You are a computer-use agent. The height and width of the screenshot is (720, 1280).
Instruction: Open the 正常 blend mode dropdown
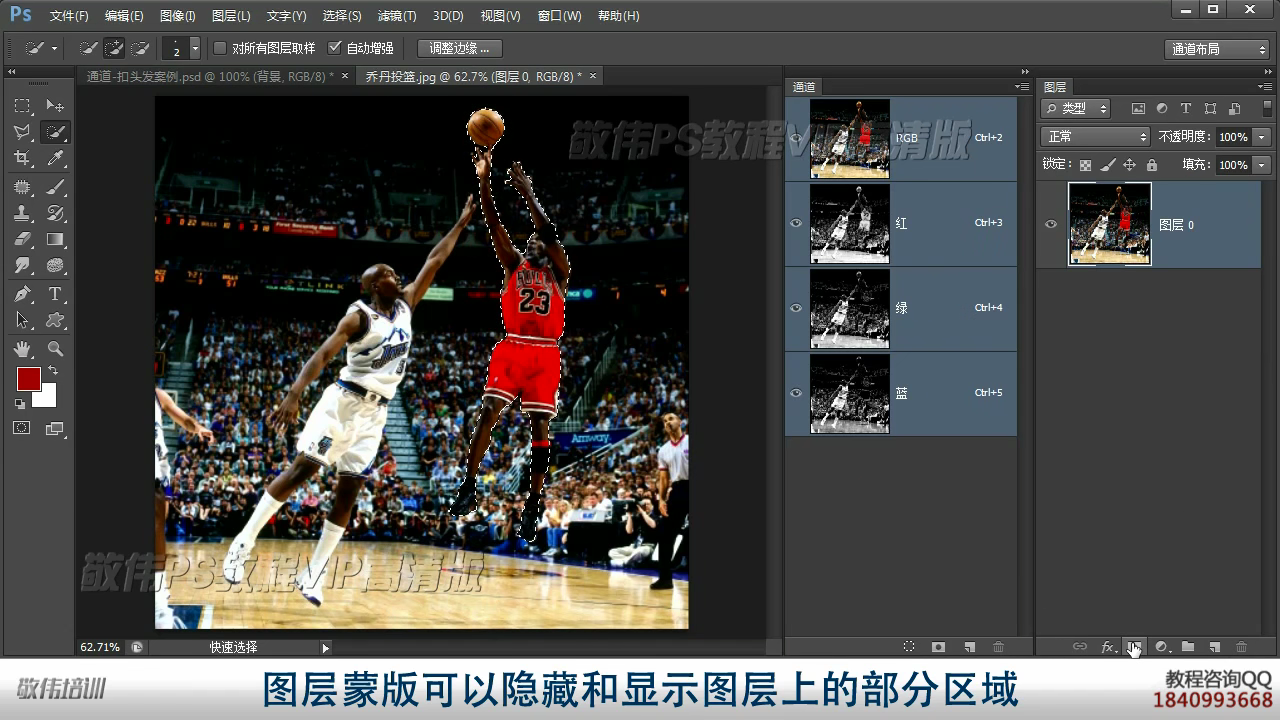point(1095,136)
